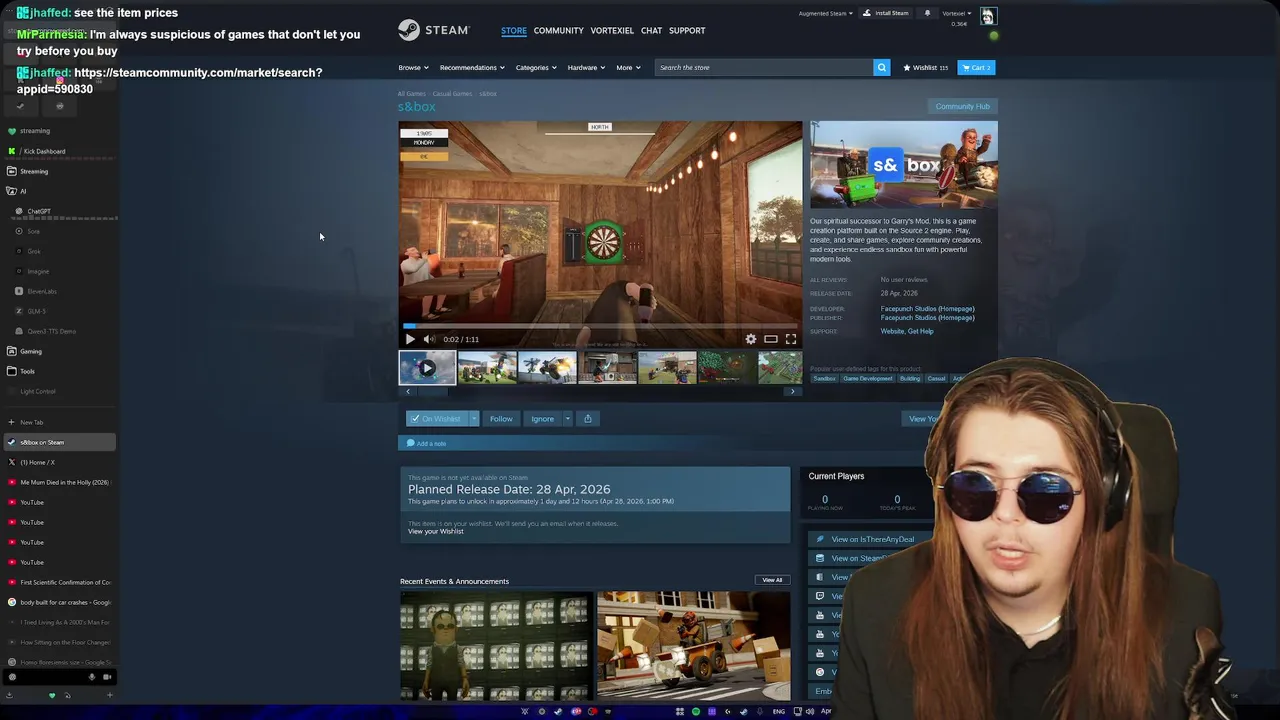Switch to the (1) Home / X tab
This screenshot has height=720, width=1280.
pos(59,462)
